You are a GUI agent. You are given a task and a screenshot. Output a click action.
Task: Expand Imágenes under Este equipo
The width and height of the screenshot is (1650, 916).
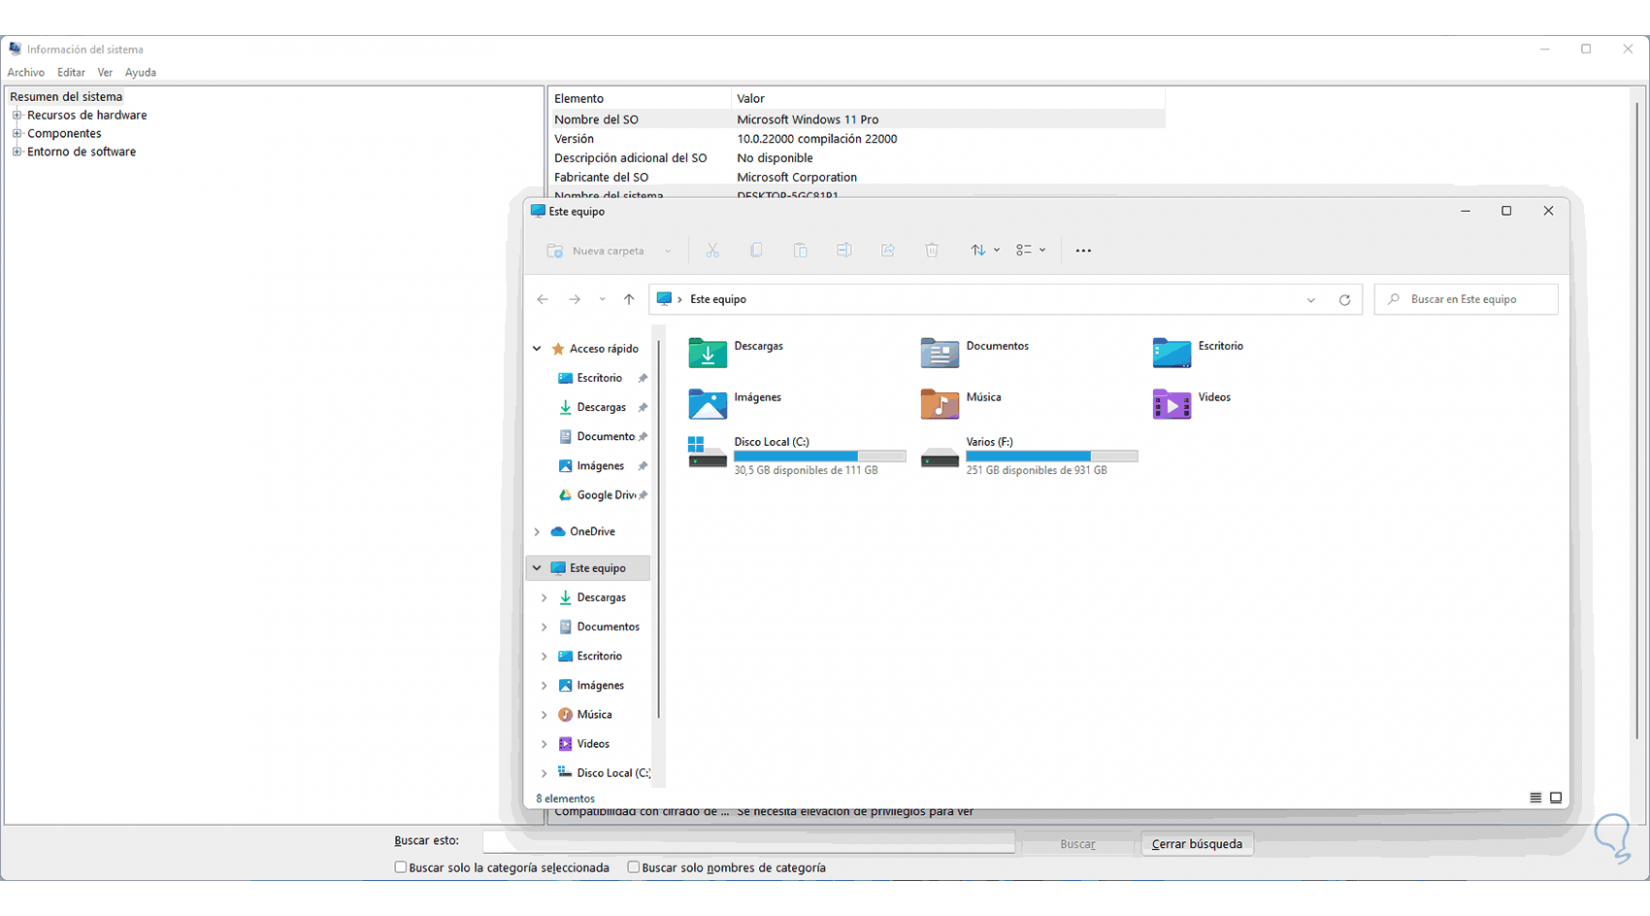click(544, 686)
